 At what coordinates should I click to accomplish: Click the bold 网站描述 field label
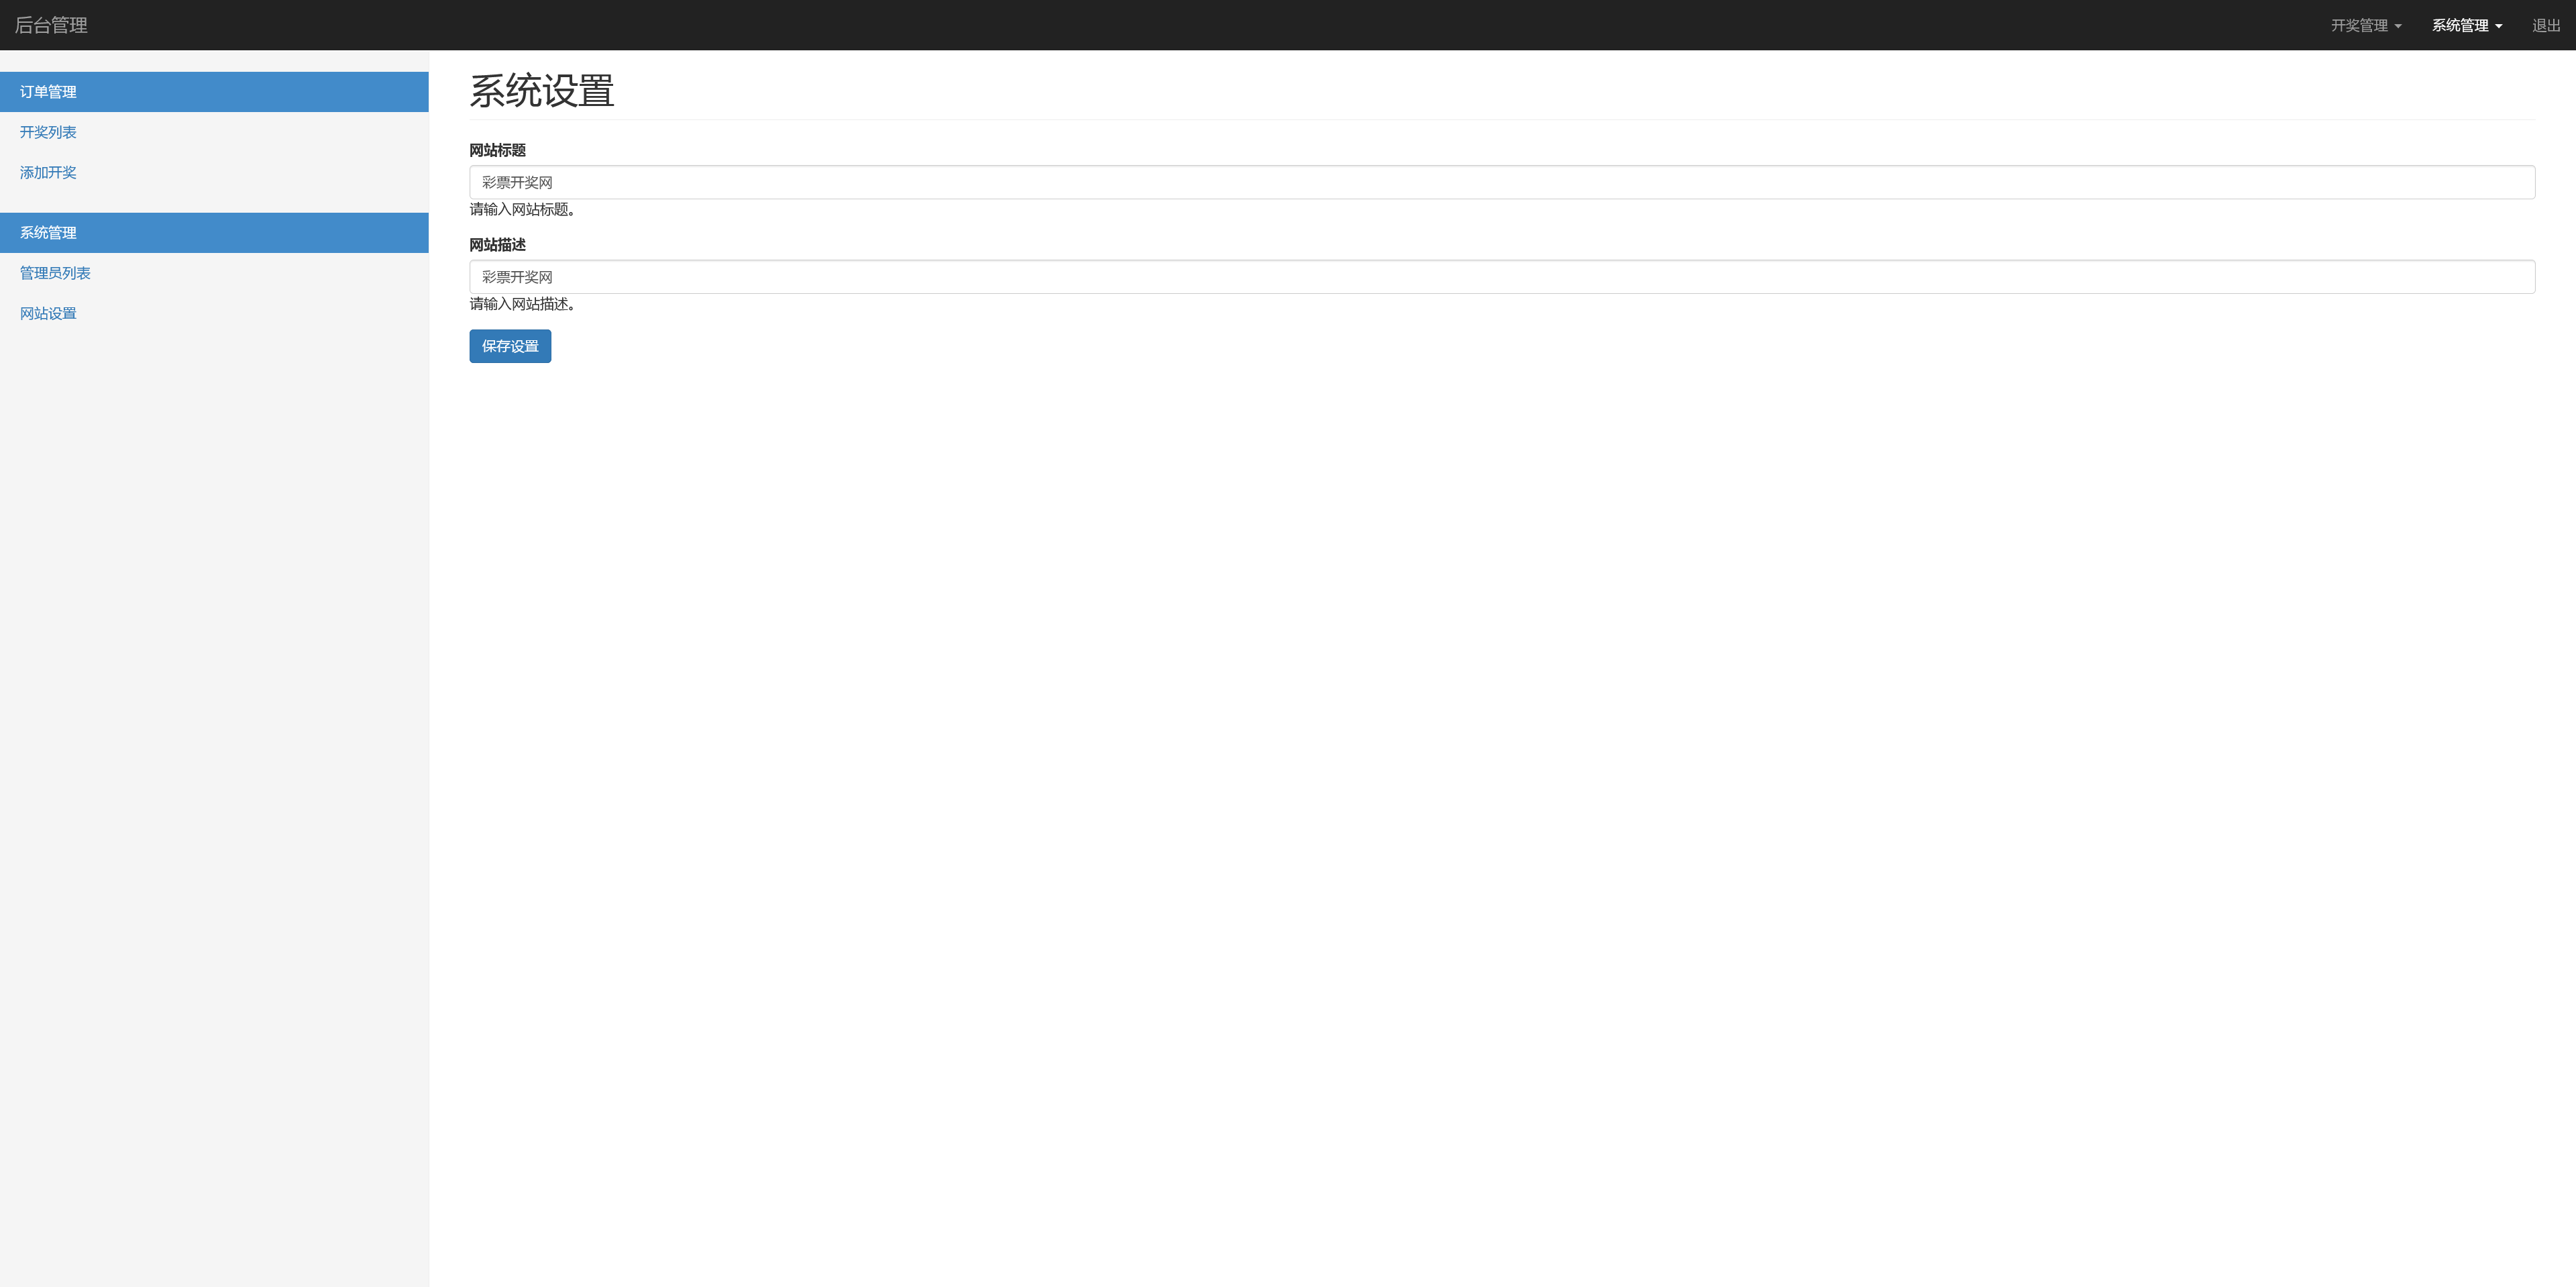point(498,245)
